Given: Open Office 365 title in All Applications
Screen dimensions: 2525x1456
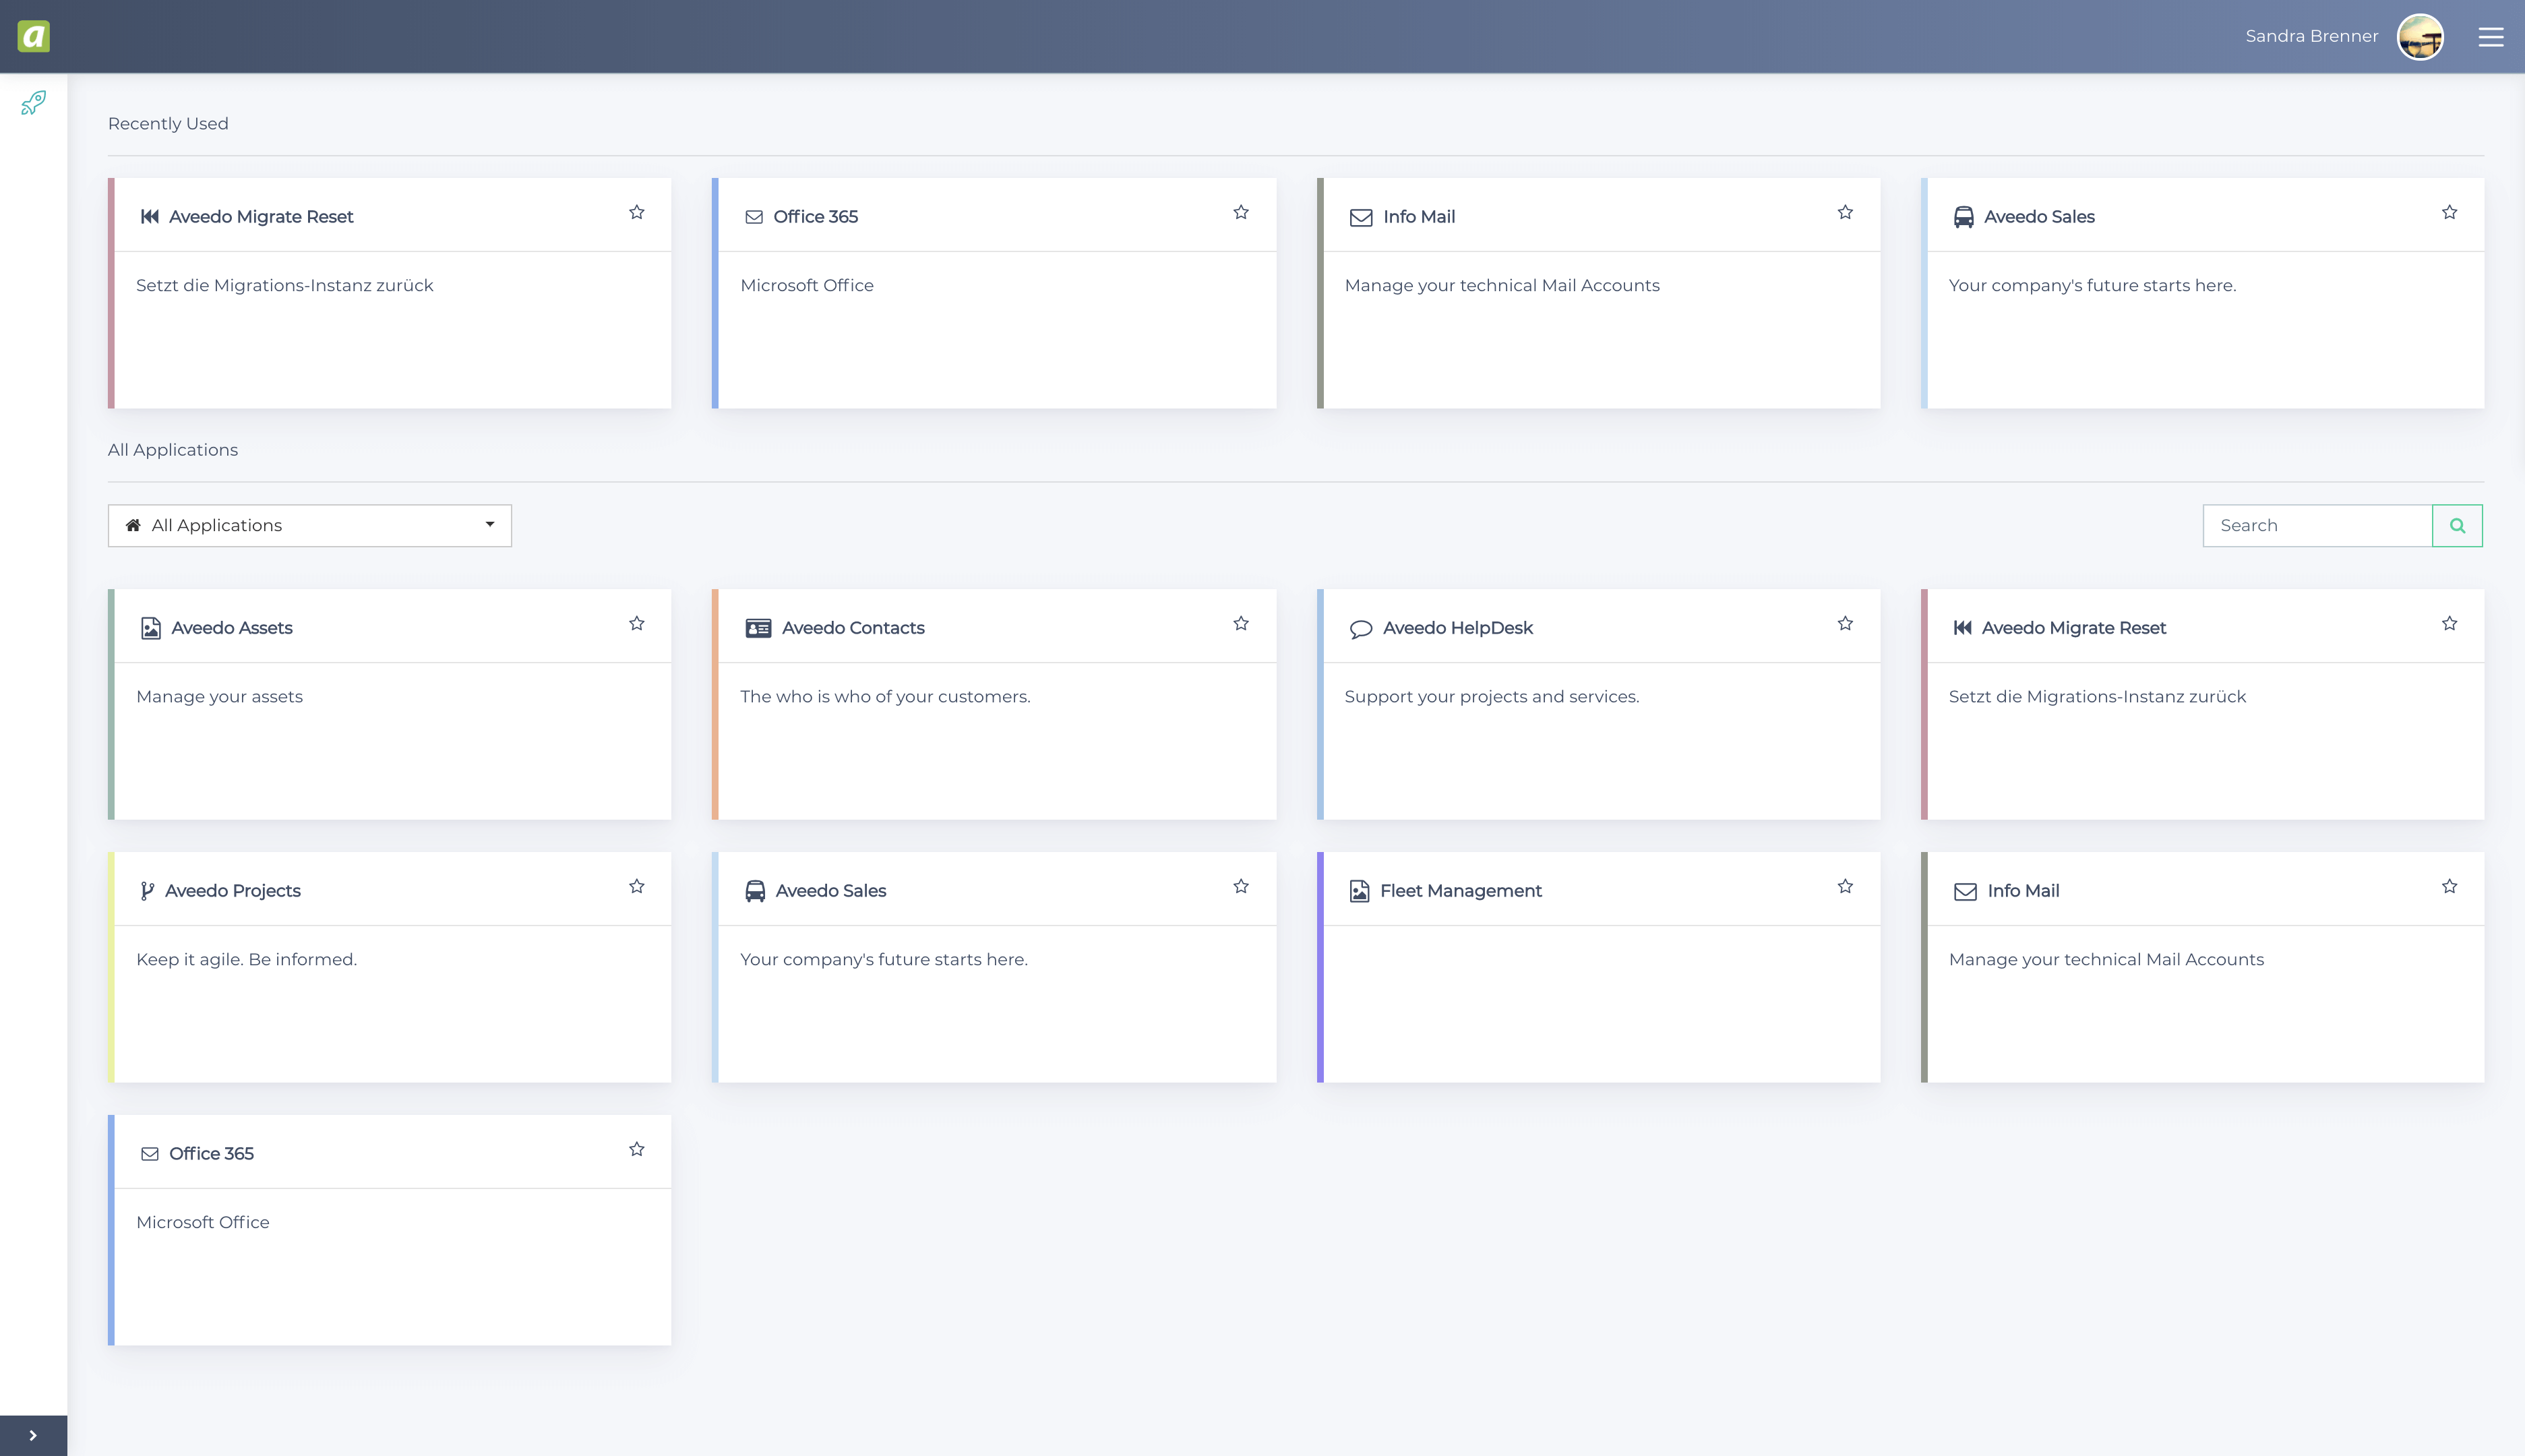Looking at the screenshot, I should [x=211, y=1154].
